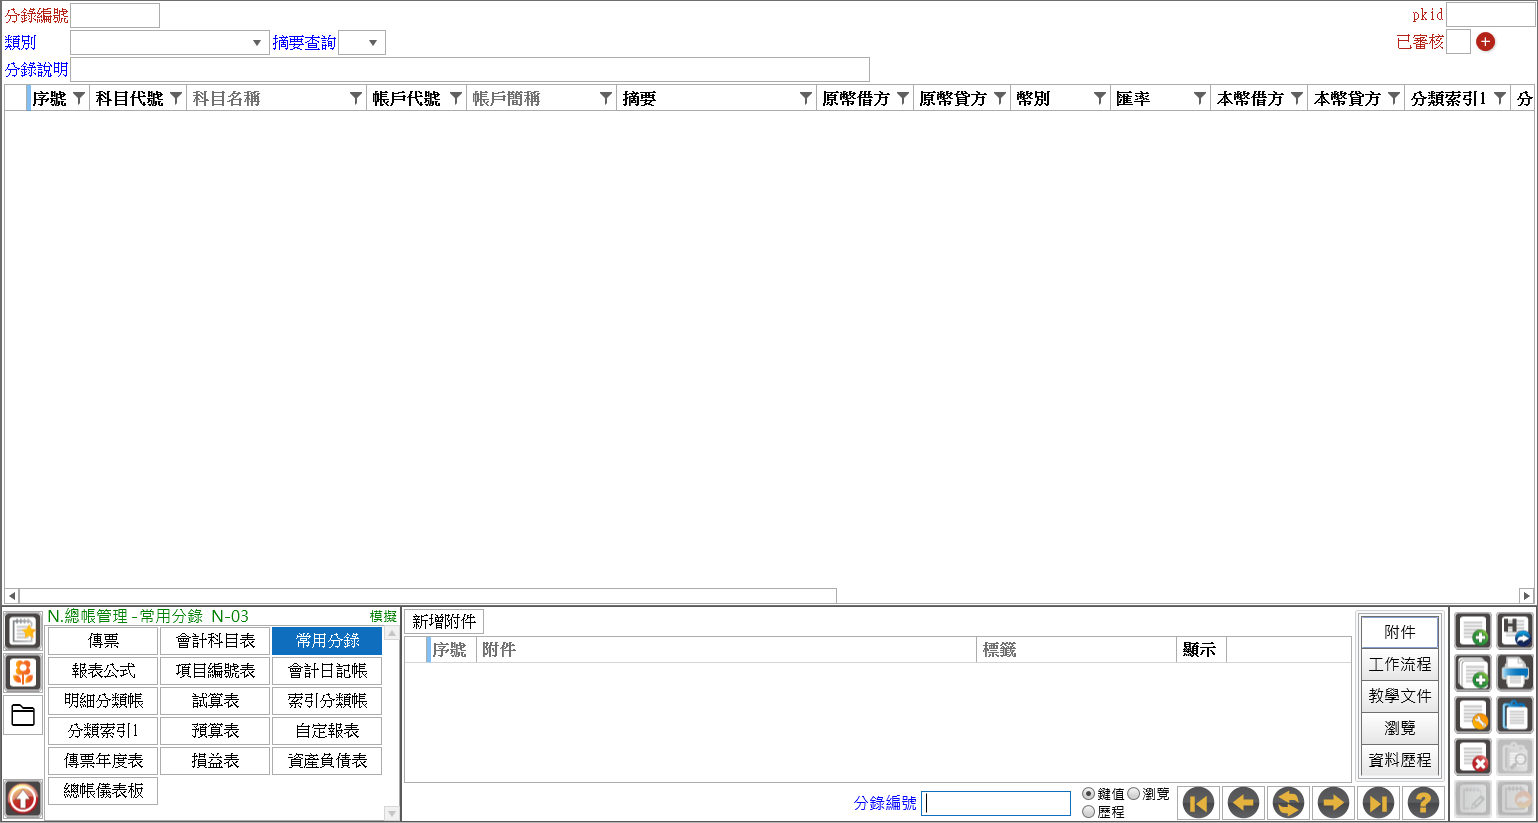Select the 鍵值 radio button
Screen dimensions: 1538x823
(1089, 794)
